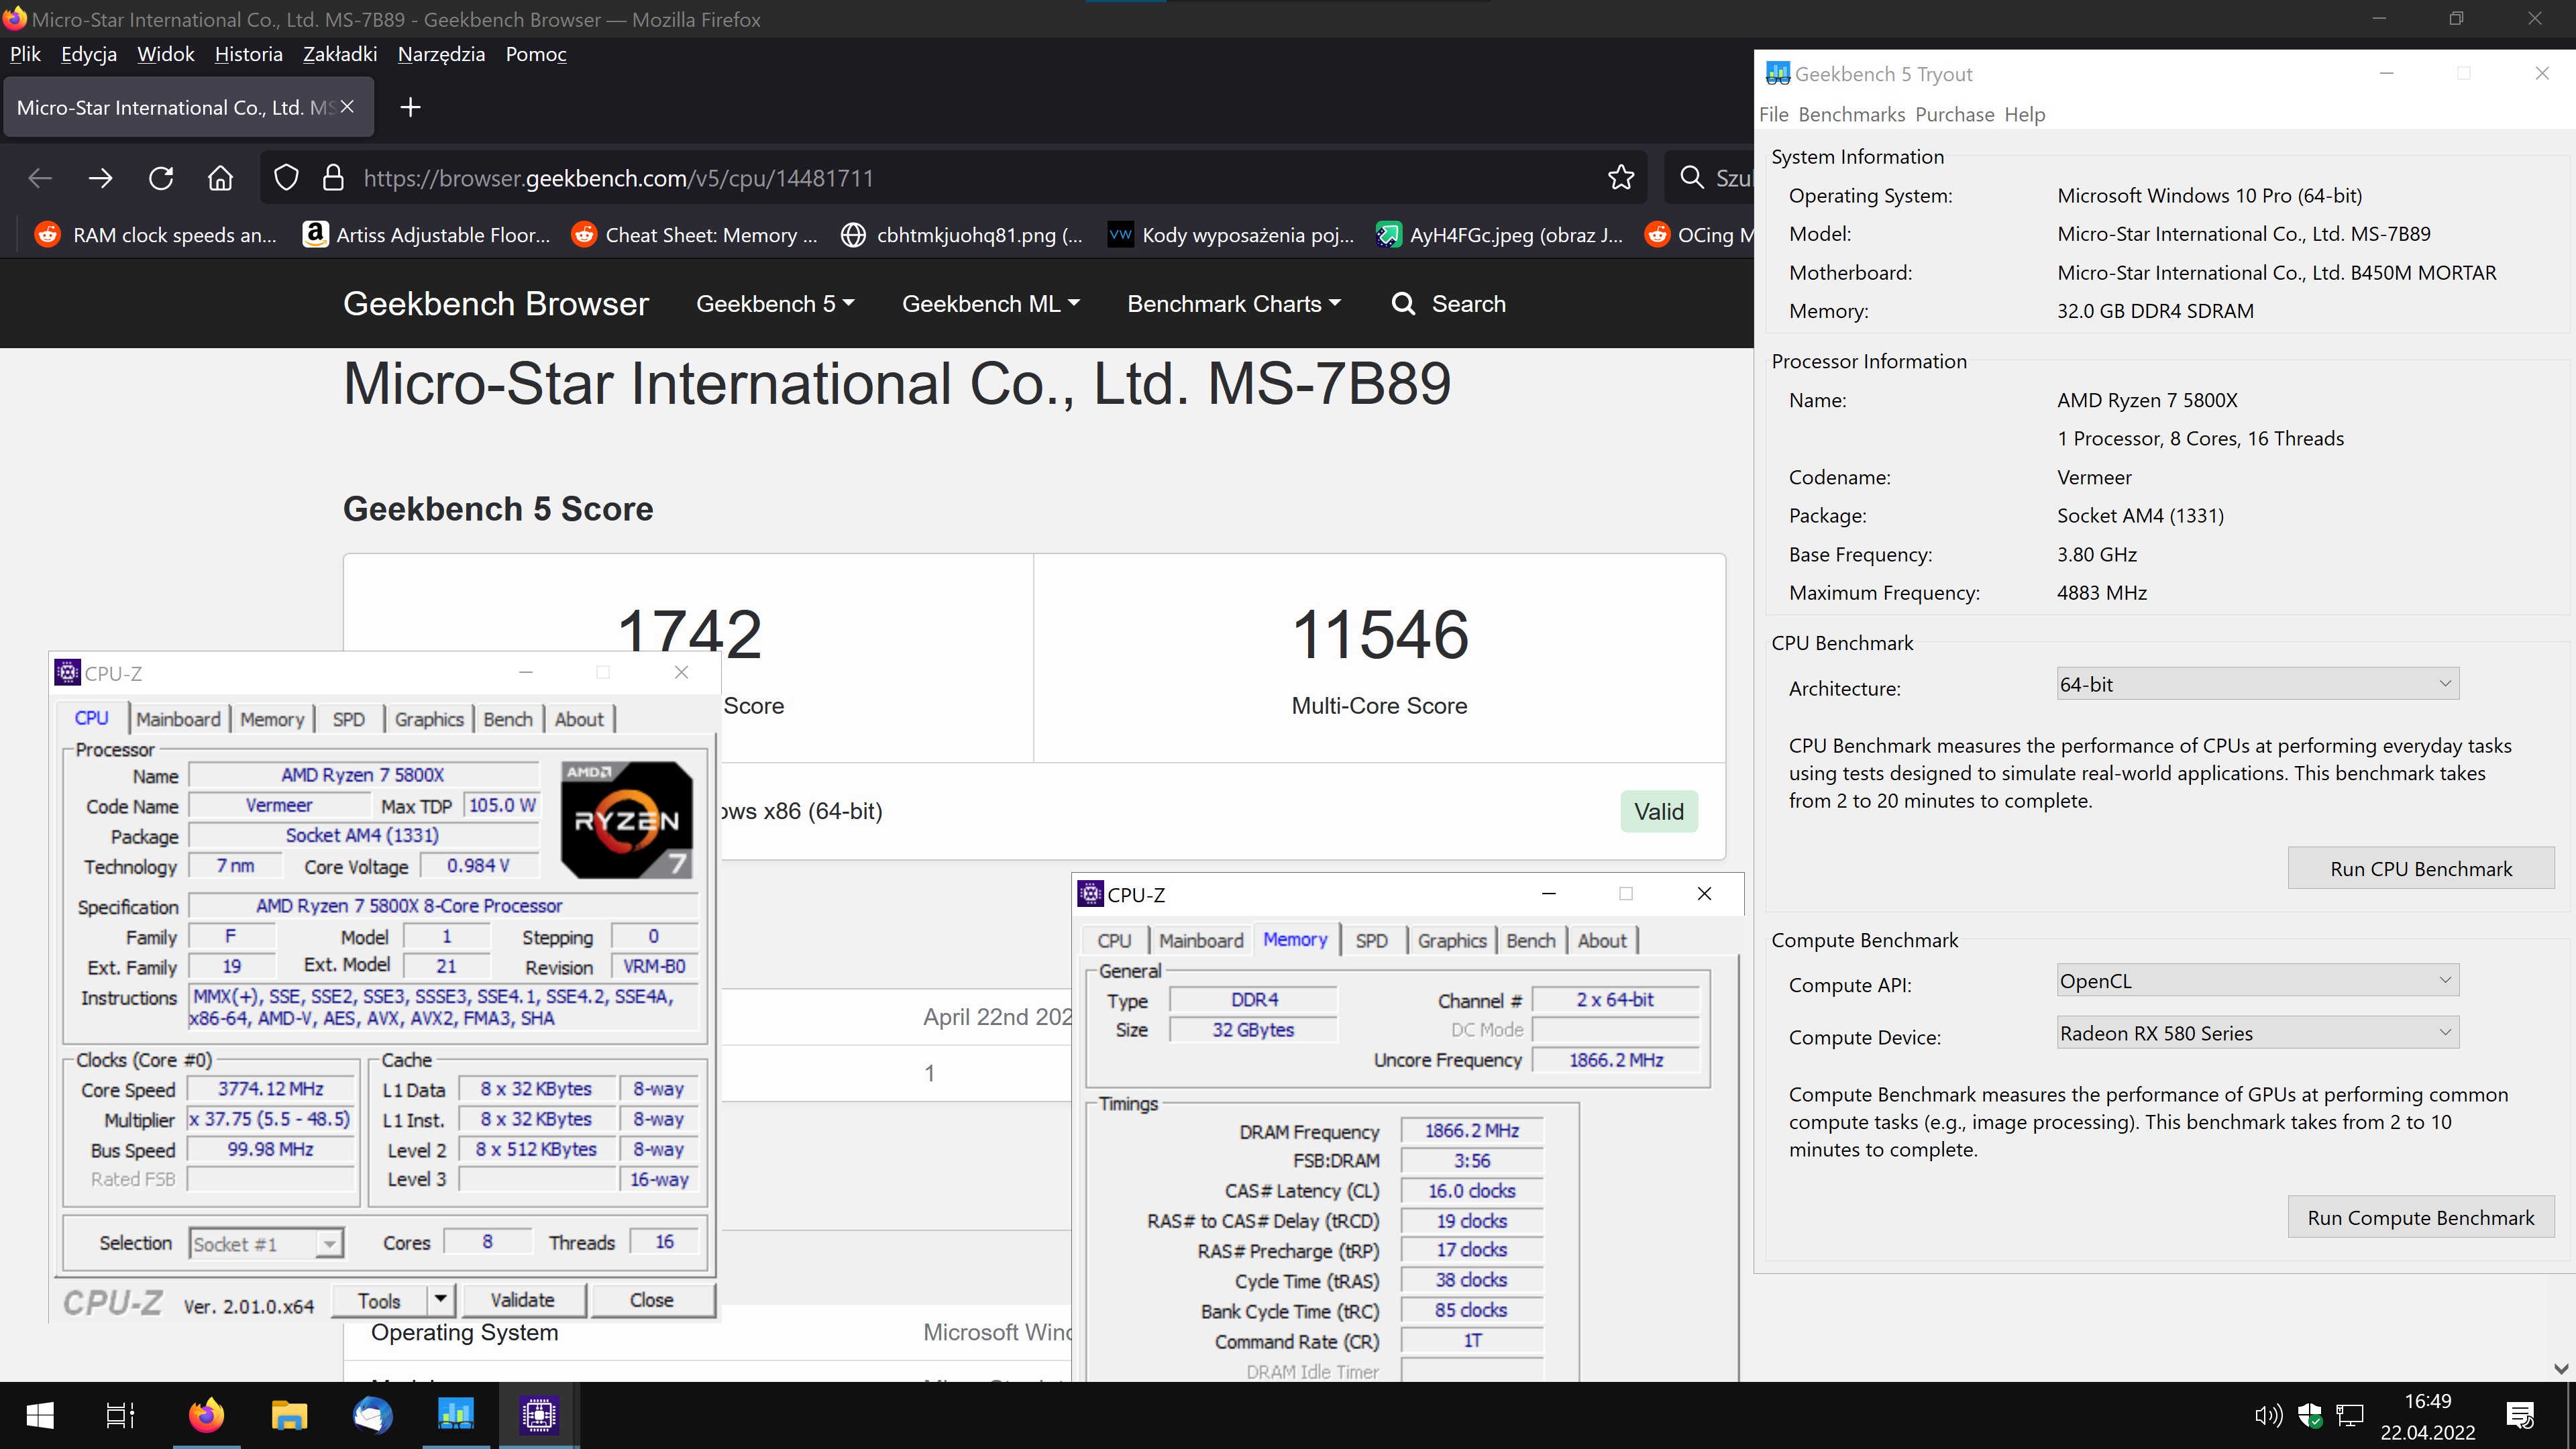The height and width of the screenshot is (1449, 2576).
Task: Open the AyH4FGc.jpeg bookmark
Action: pyautogui.click(x=1499, y=235)
